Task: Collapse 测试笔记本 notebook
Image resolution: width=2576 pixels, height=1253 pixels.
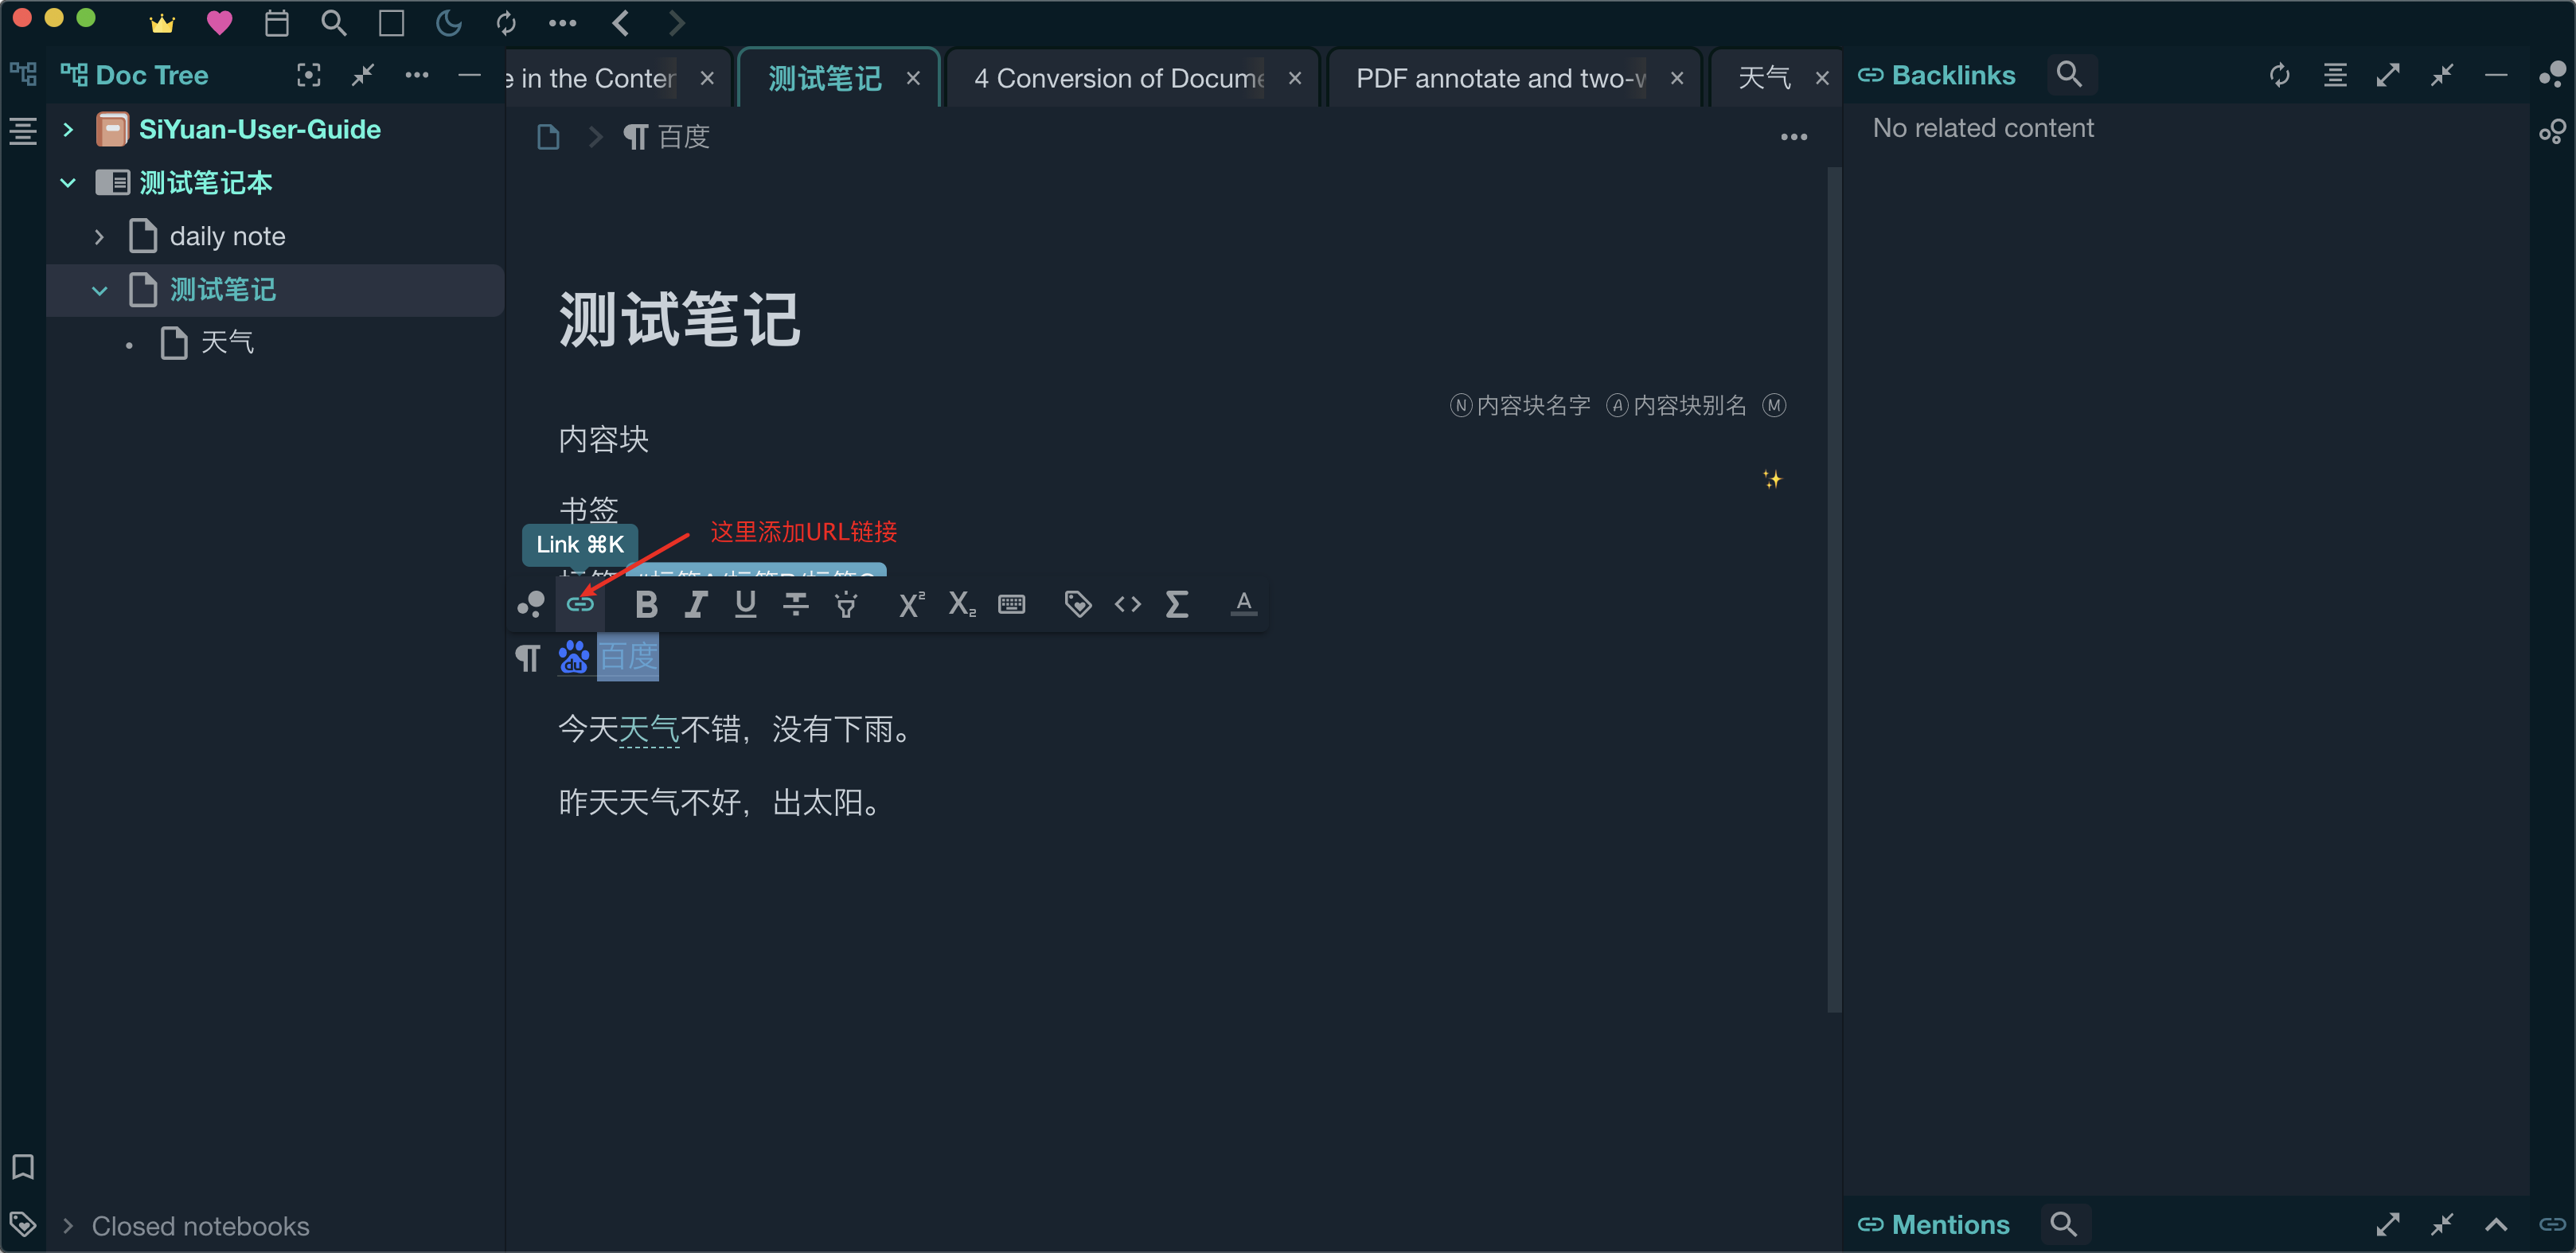Action: (x=68, y=183)
